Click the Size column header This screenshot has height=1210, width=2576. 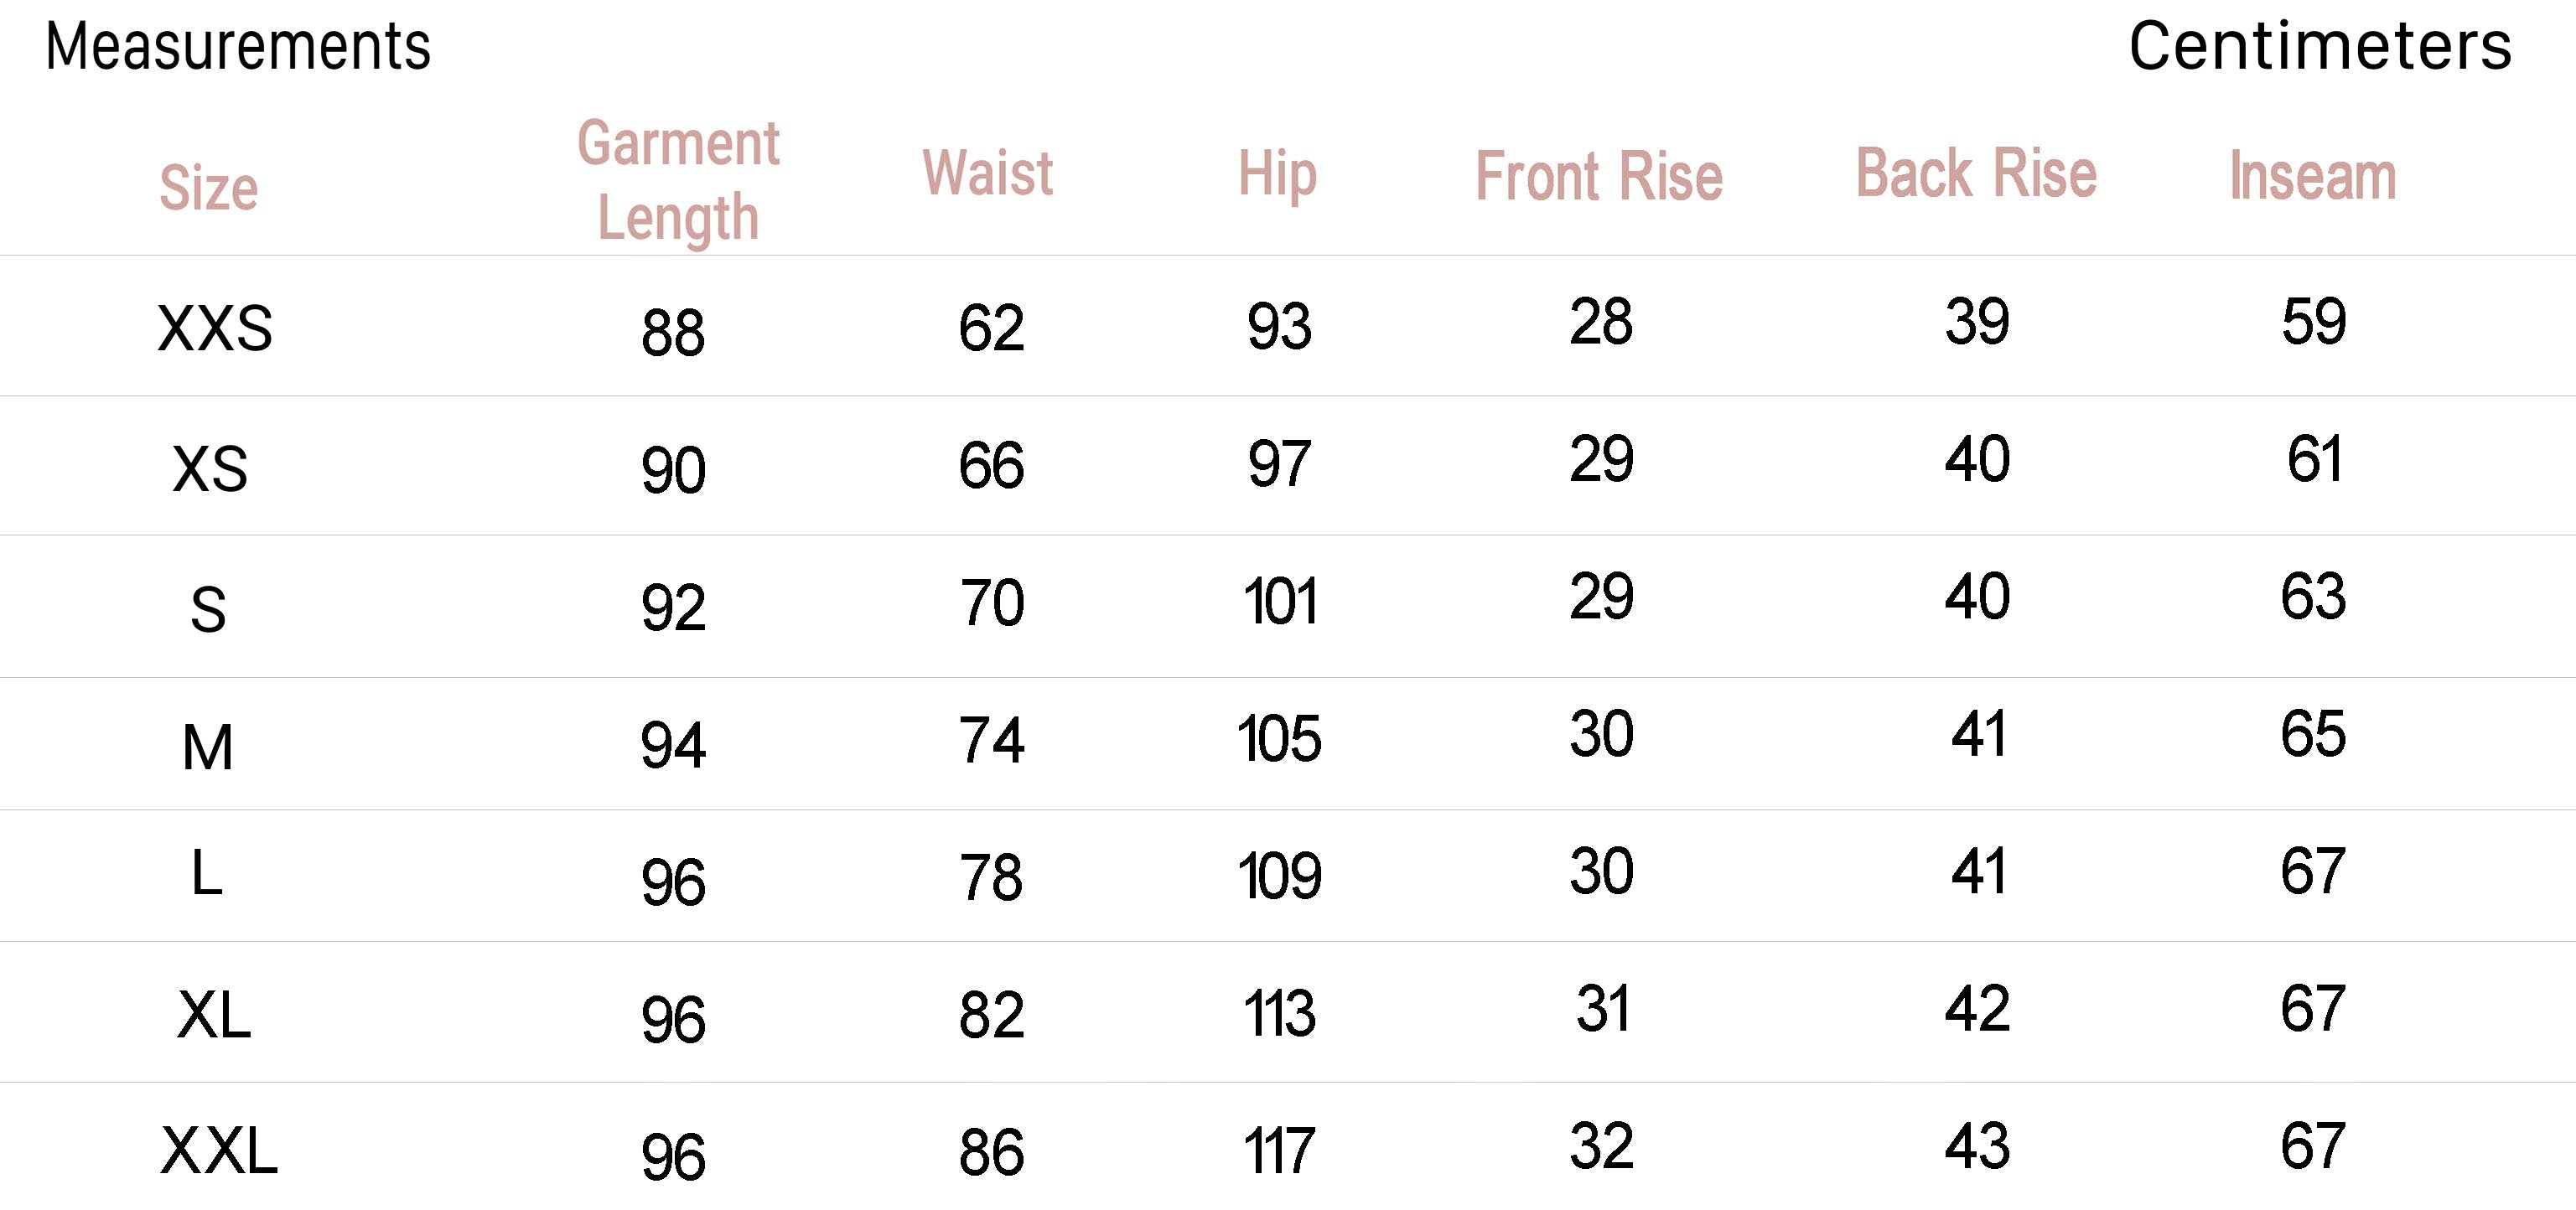tap(208, 187)
